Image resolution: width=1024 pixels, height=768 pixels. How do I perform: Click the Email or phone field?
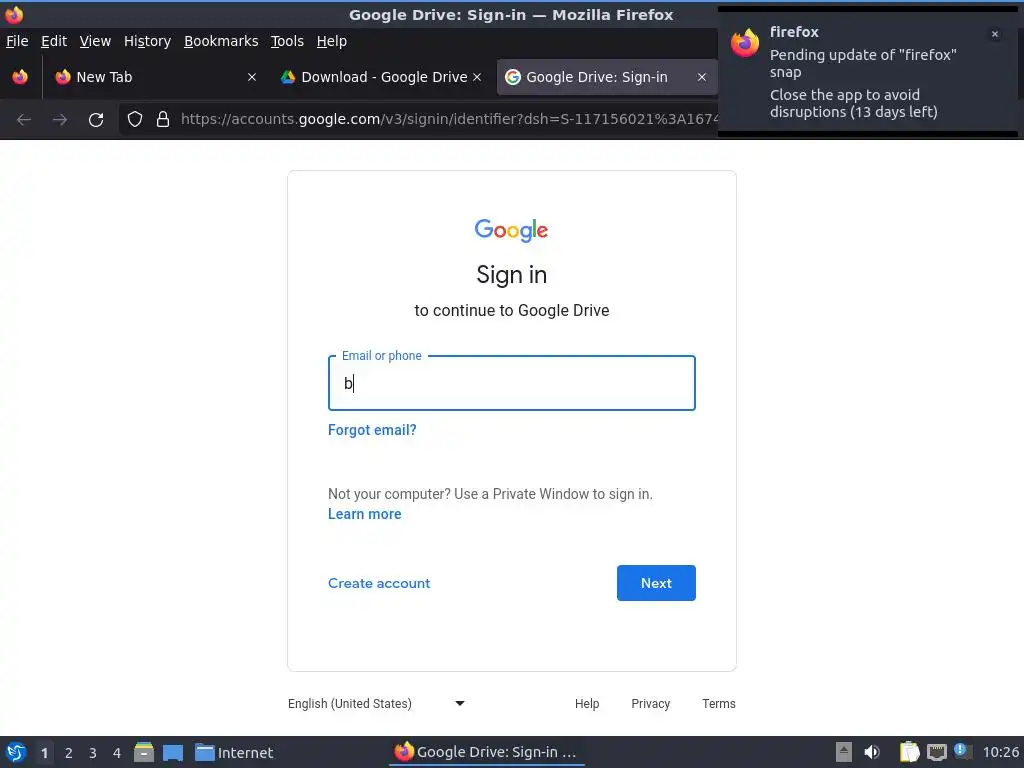click(x=511, y=383)
